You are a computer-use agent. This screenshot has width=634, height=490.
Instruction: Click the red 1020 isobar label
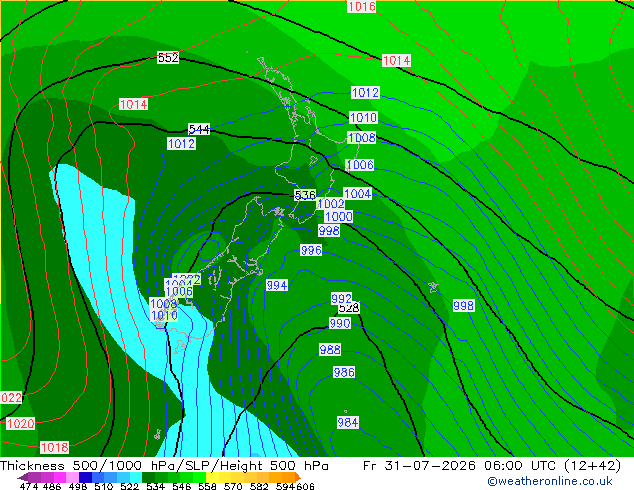pos(21,424)
